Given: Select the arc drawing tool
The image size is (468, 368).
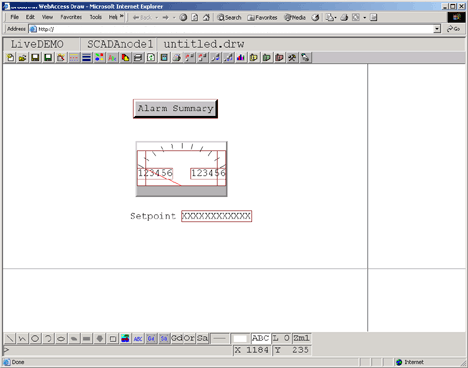Looking at the screenshot, I should (48, 339).
